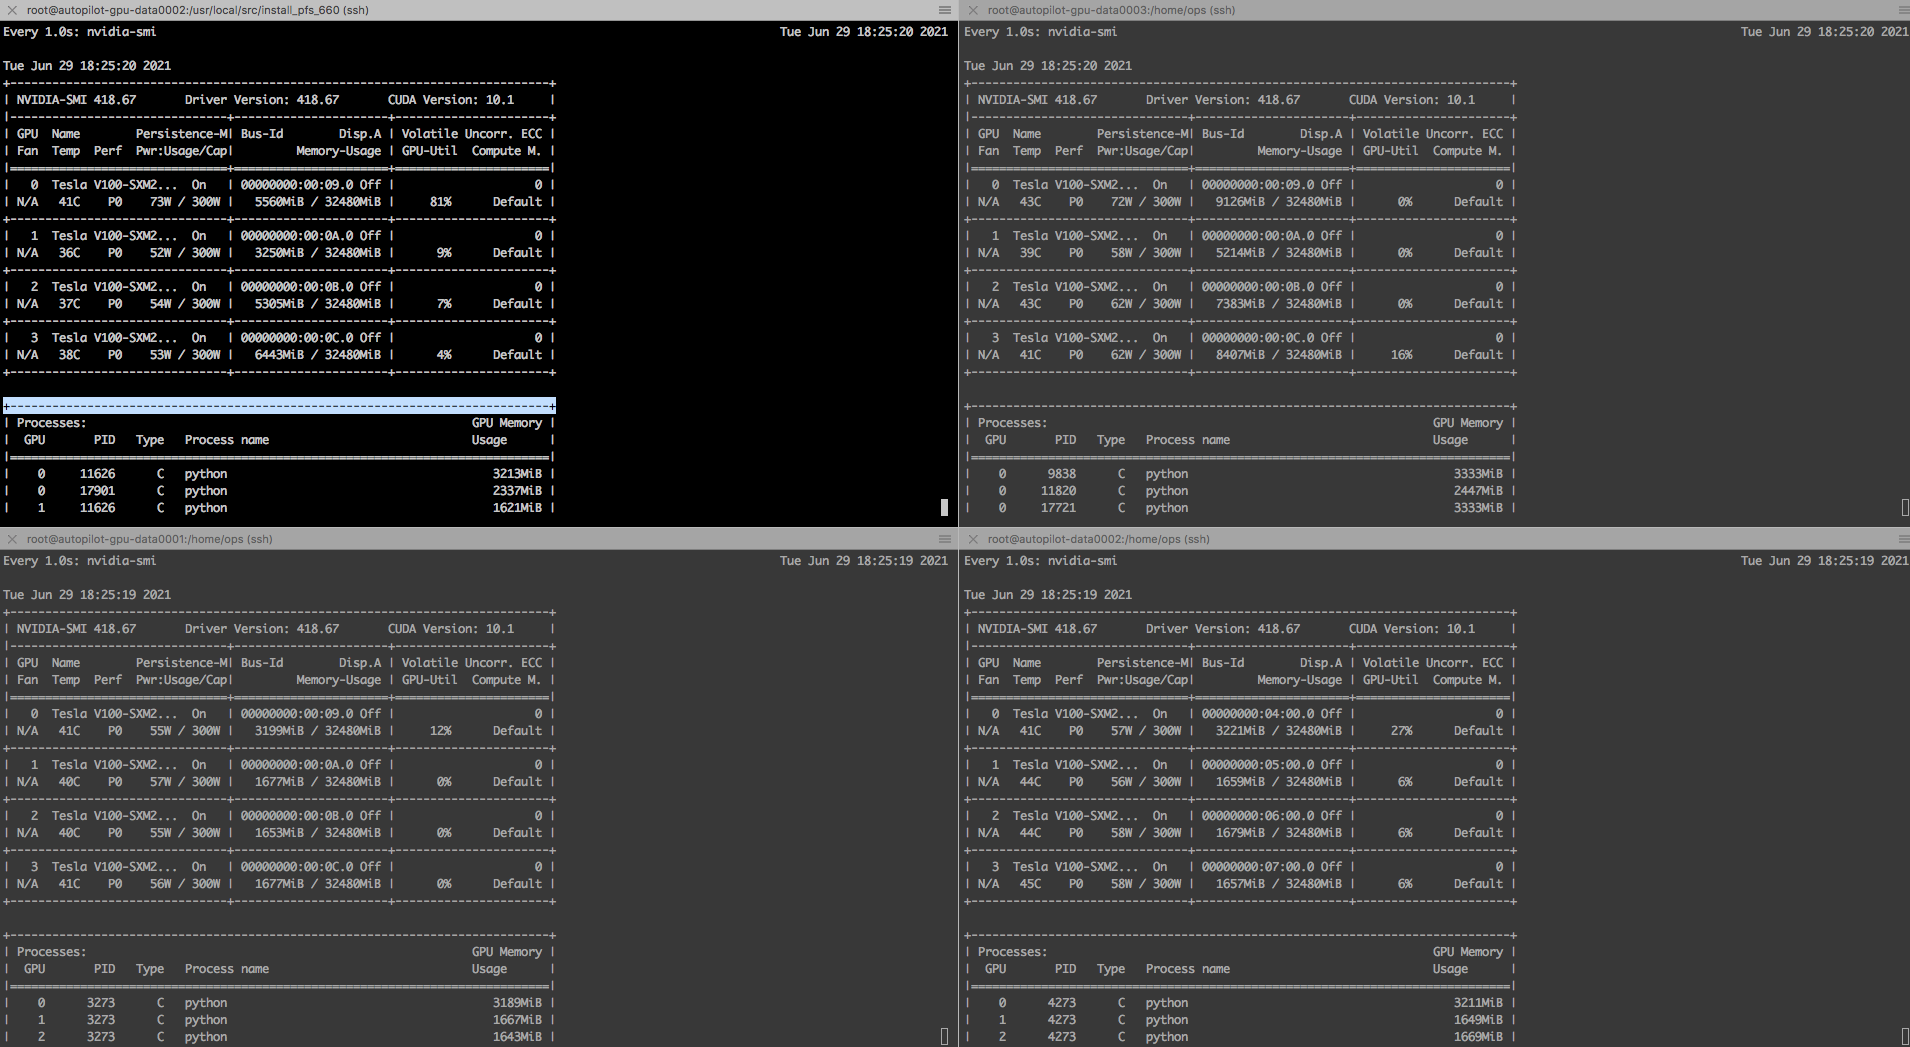Close the autopilot-gpu-data0003 ssh pane
Image resolution: width=1910 pixels, height=1047 pixels.
pos(973,10)
